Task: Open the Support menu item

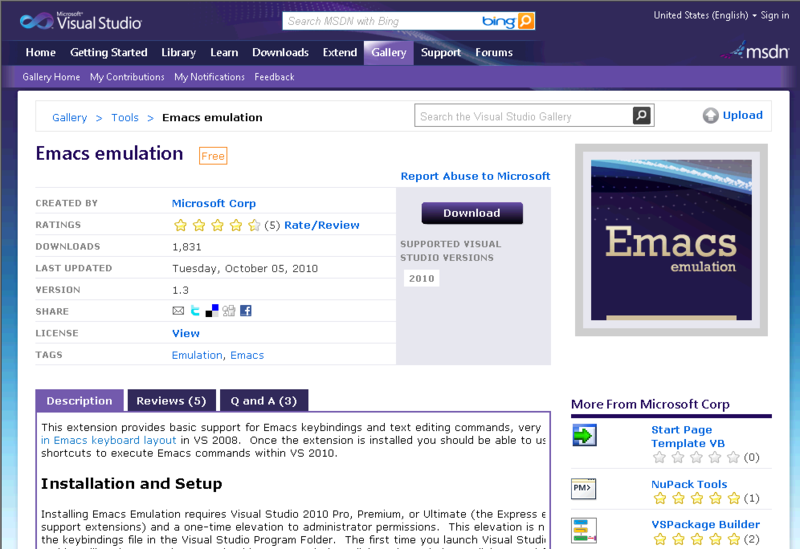Action: click(x=441, y=53)
